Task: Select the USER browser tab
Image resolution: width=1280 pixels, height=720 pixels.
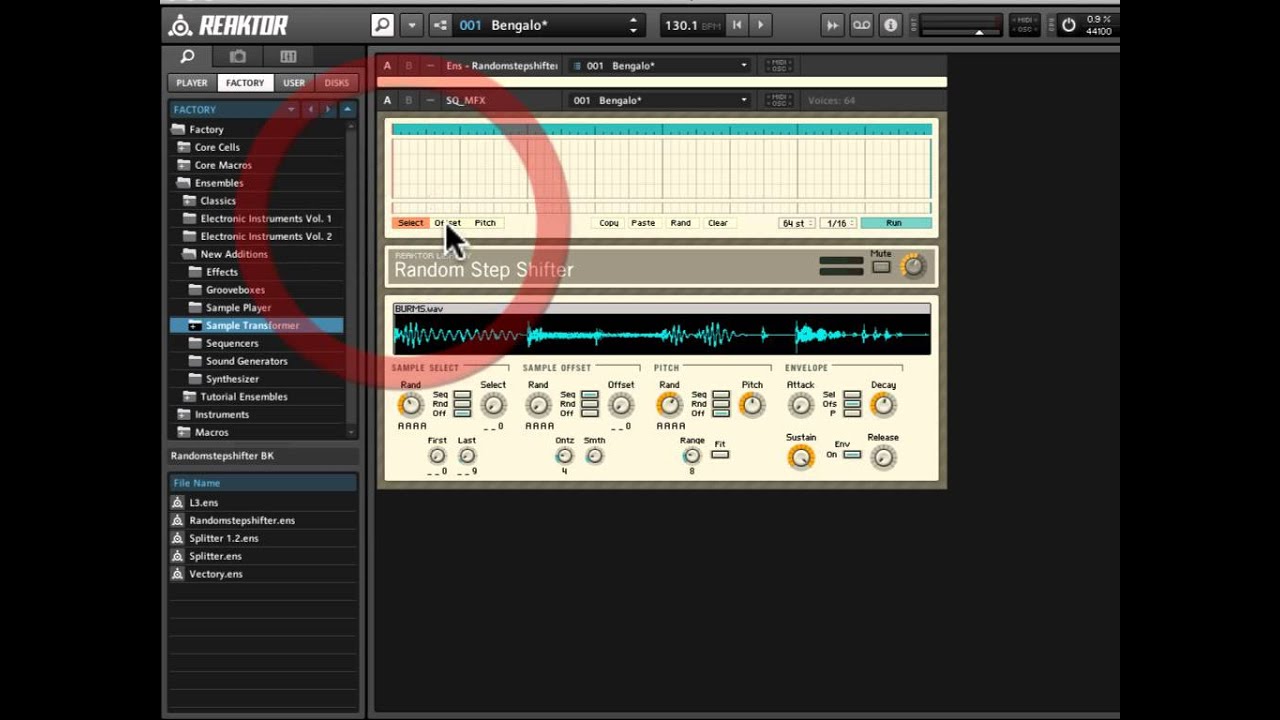Action: click(294, 83)
